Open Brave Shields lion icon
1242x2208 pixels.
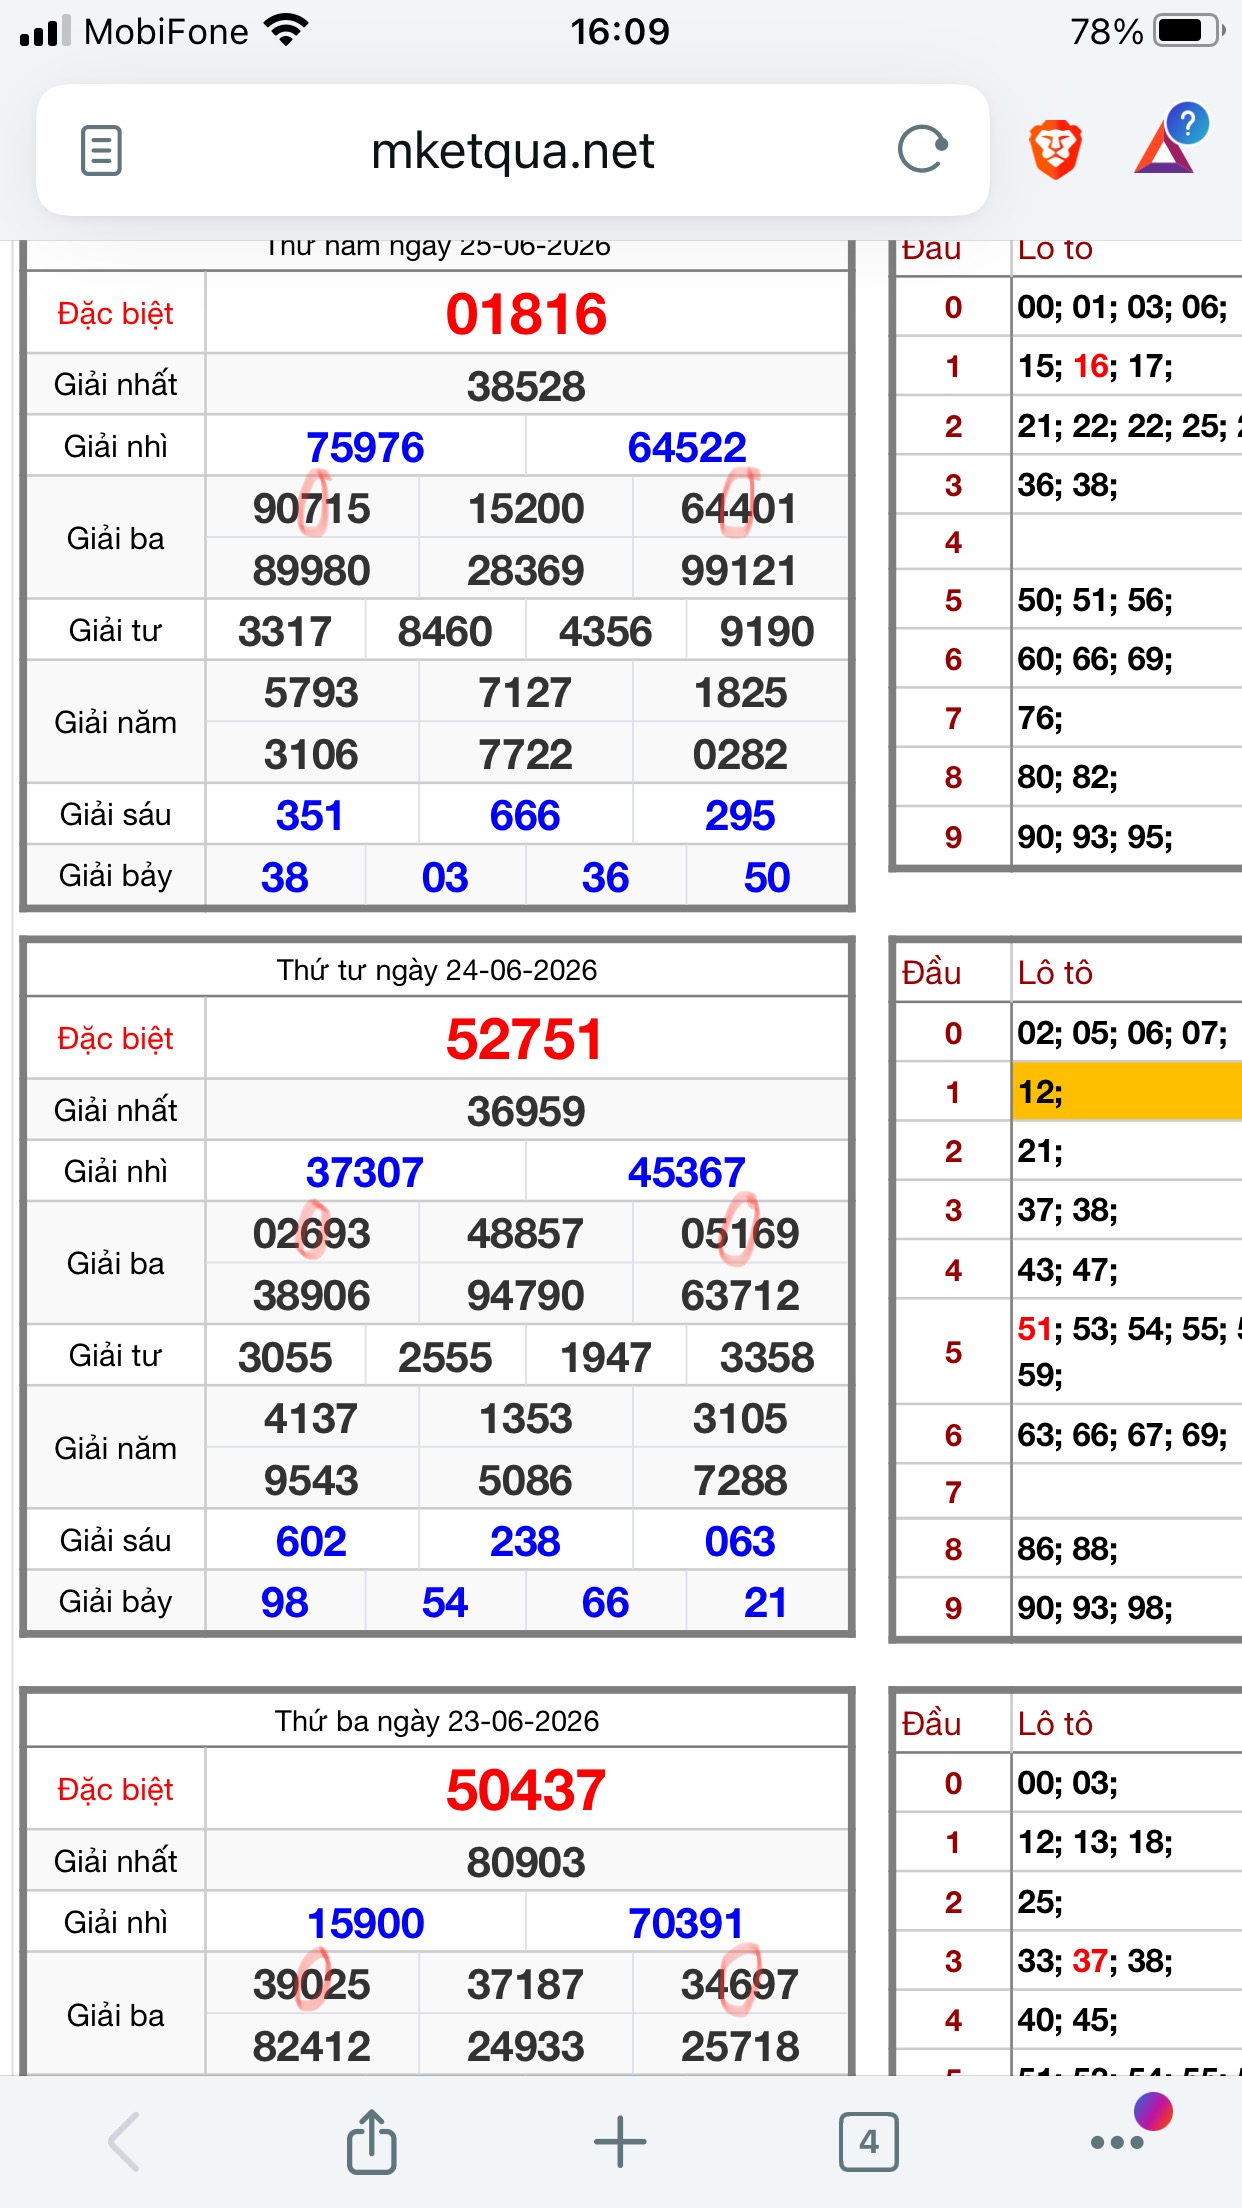(x=1055, y=150)
